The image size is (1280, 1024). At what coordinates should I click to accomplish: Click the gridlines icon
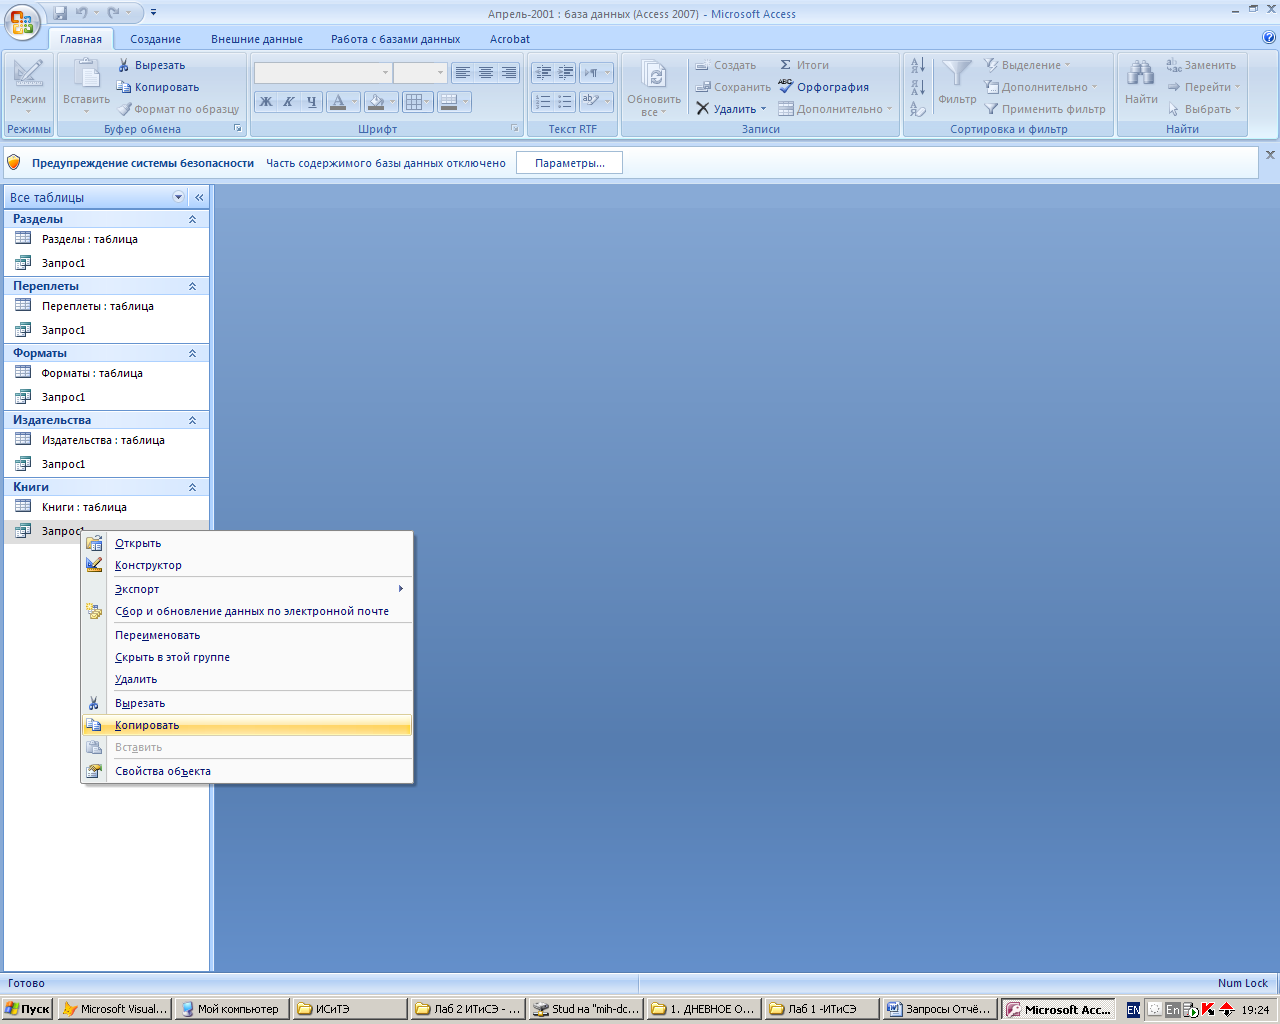(x=413, y=101)
